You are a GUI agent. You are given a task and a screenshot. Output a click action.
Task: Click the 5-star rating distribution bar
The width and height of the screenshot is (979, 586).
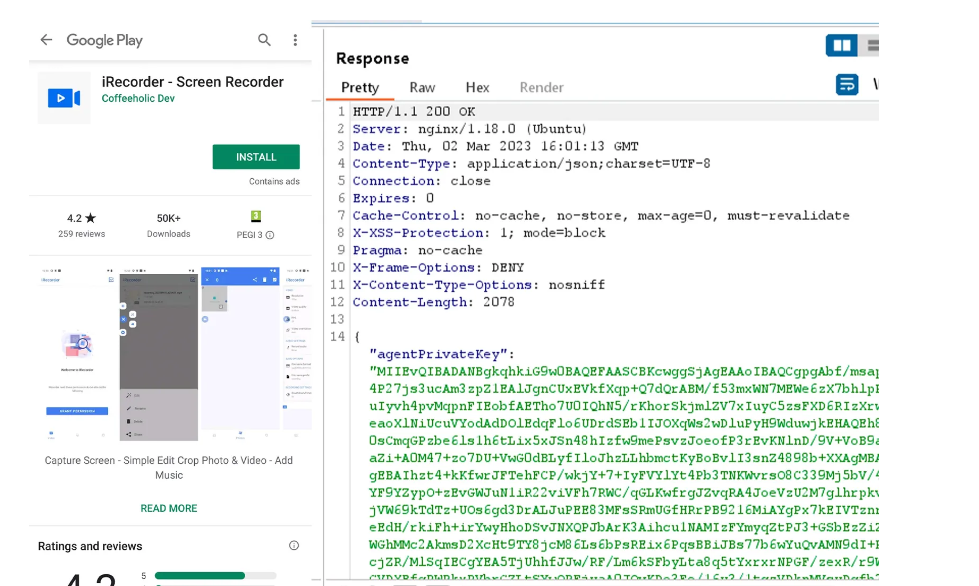[215, 575]
